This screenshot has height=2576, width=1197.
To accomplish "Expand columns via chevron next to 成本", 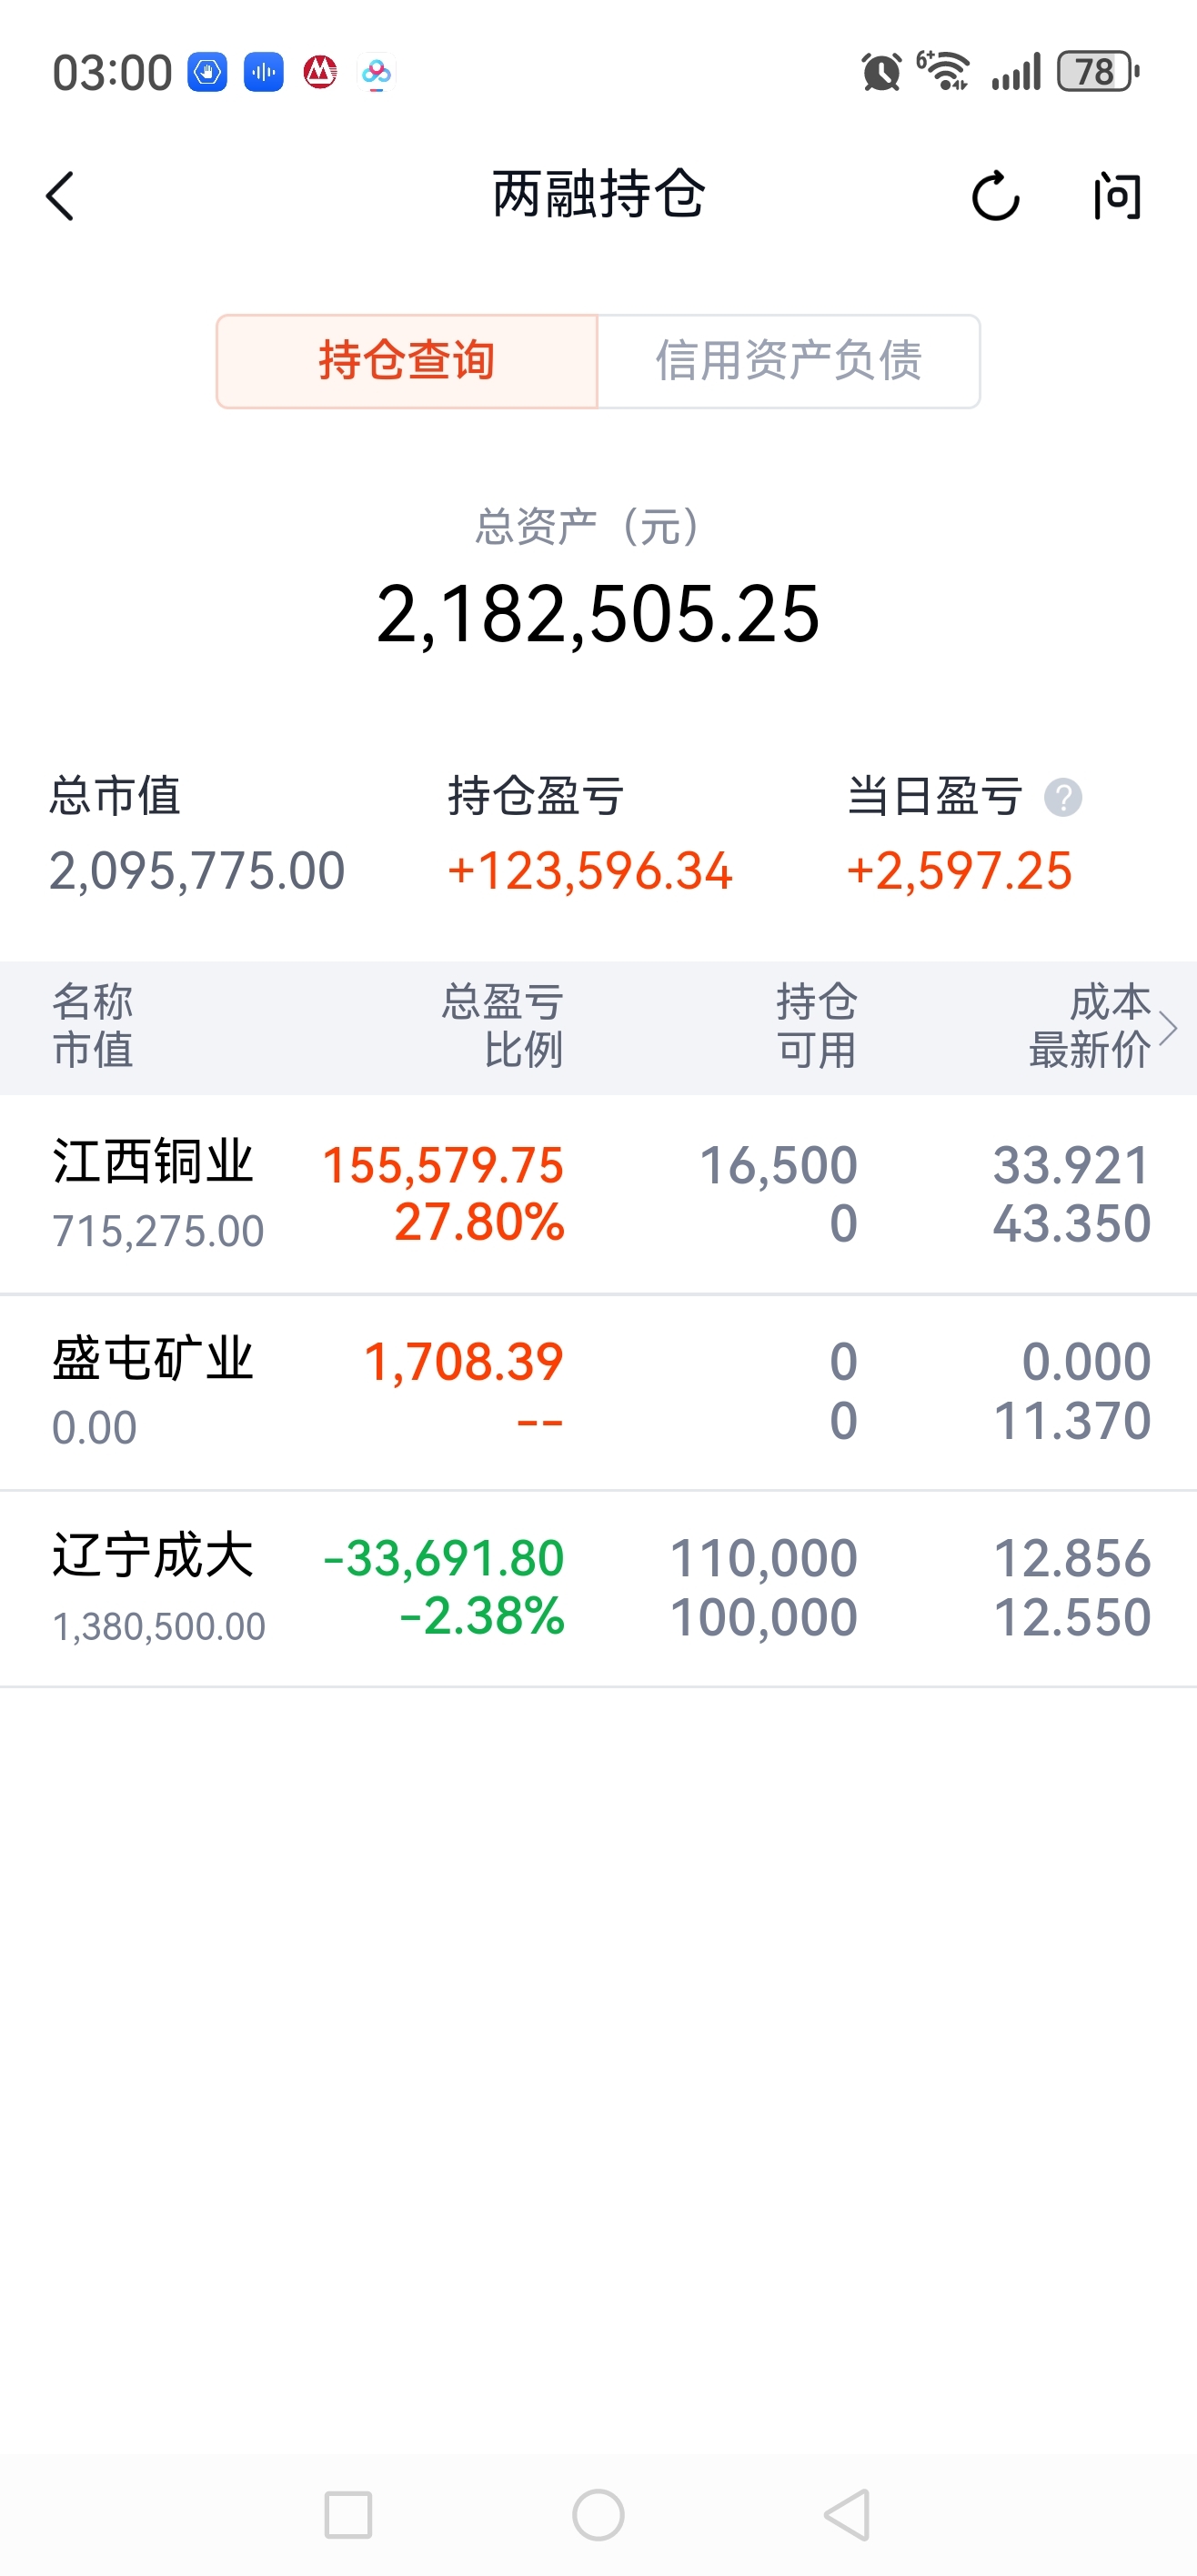I will coord(1167,1028).
